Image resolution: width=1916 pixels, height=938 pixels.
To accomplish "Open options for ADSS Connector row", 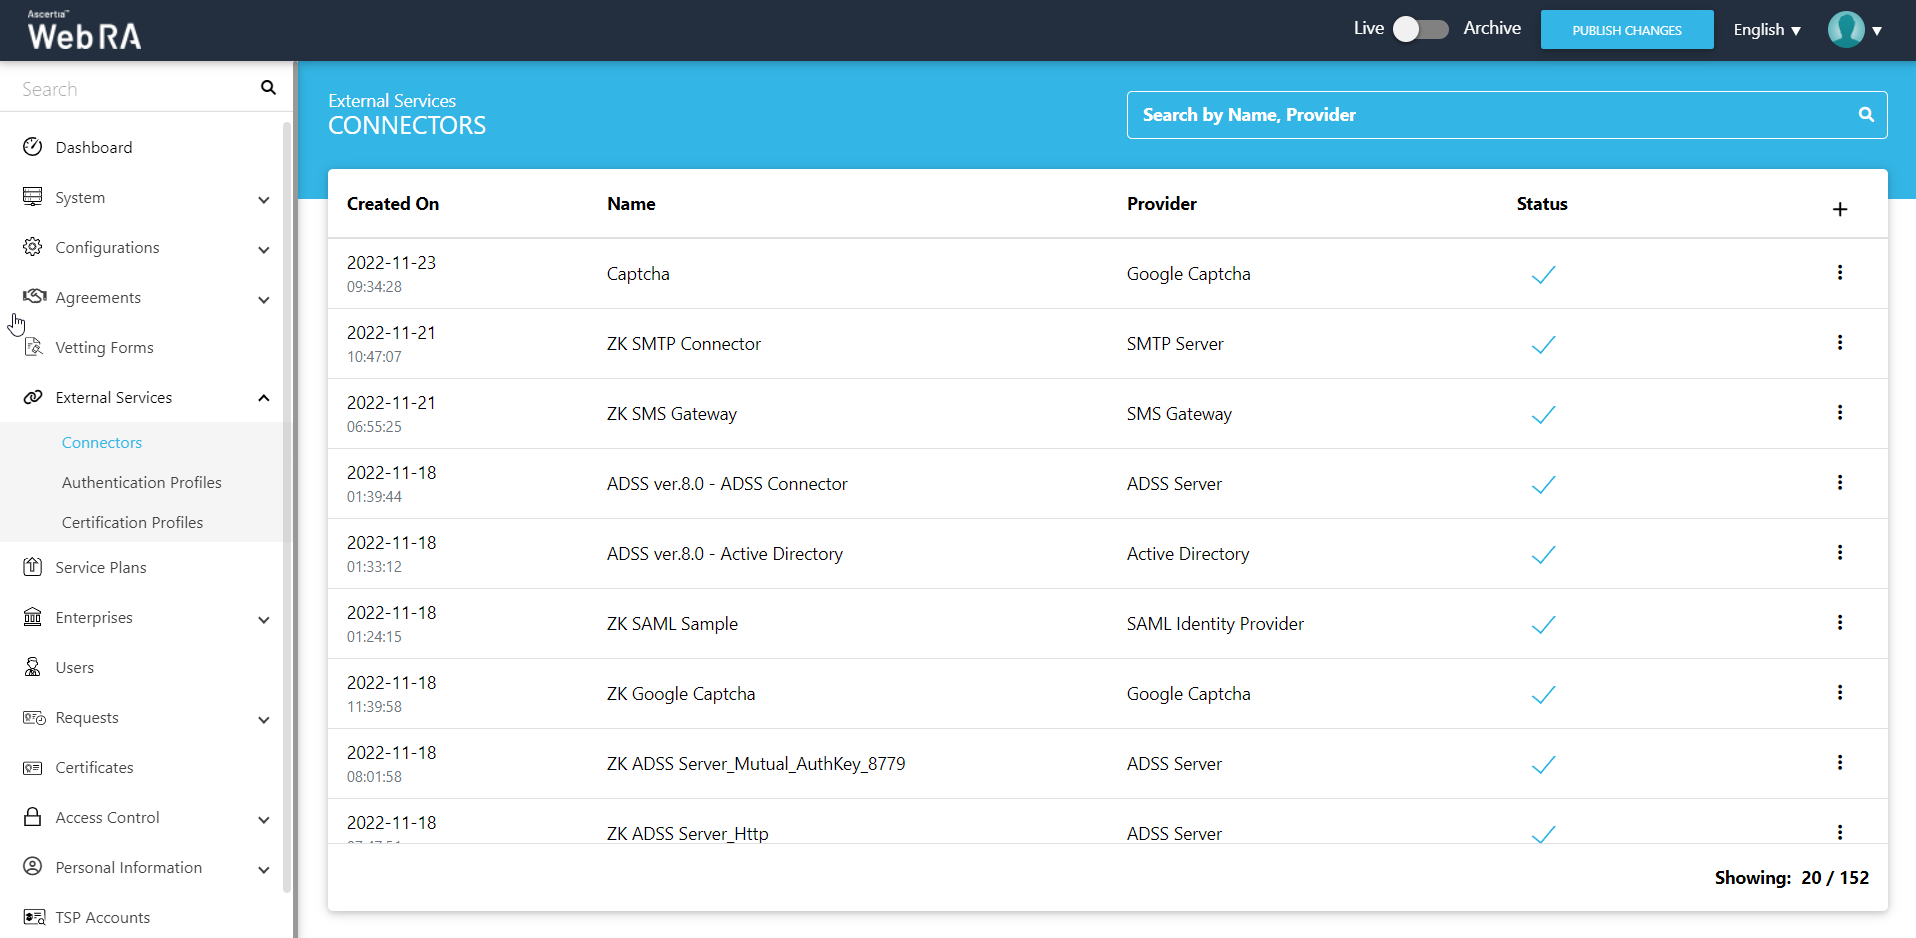I will [1839, 482].
